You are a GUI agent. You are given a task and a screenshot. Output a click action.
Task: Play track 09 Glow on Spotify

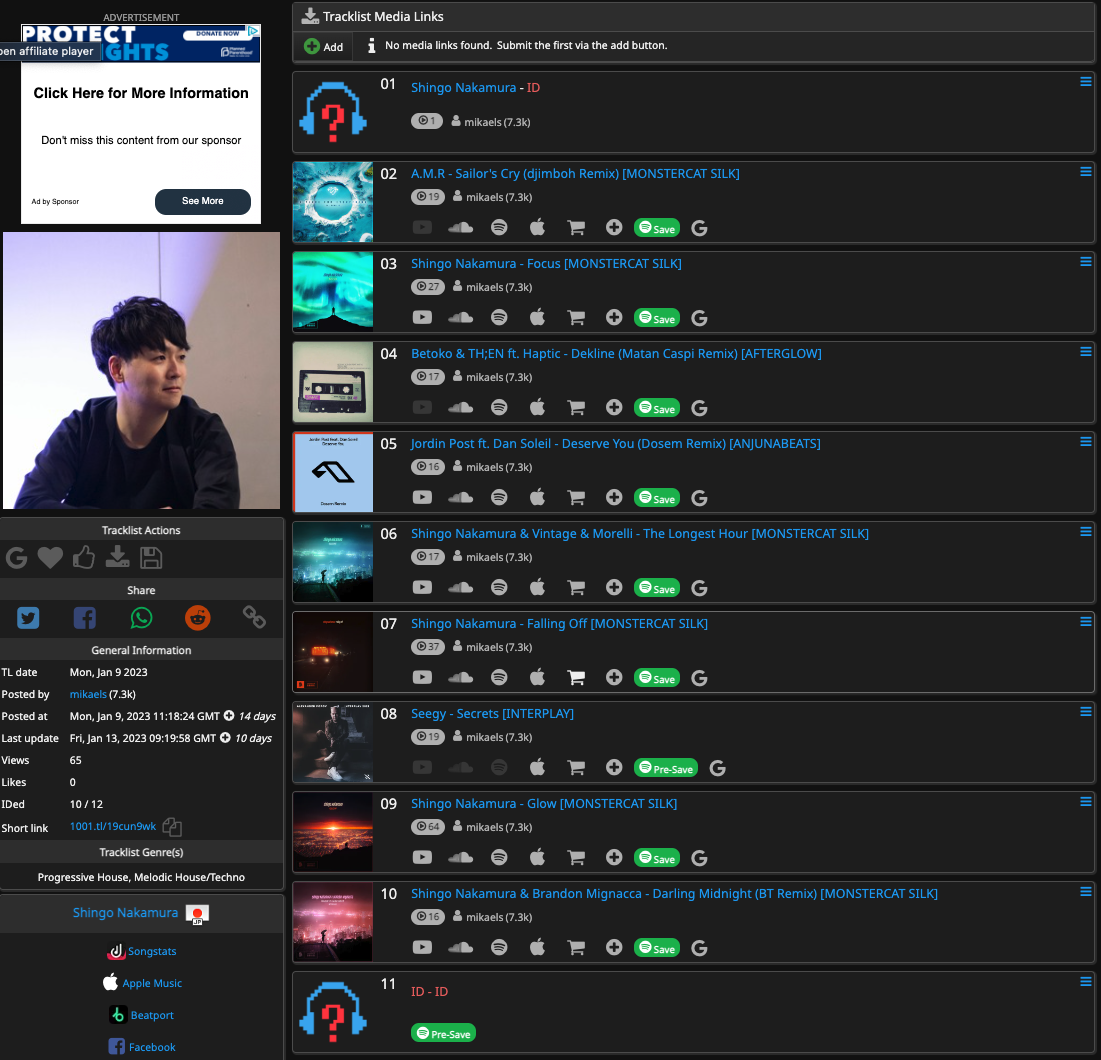[x=499, y=858]
